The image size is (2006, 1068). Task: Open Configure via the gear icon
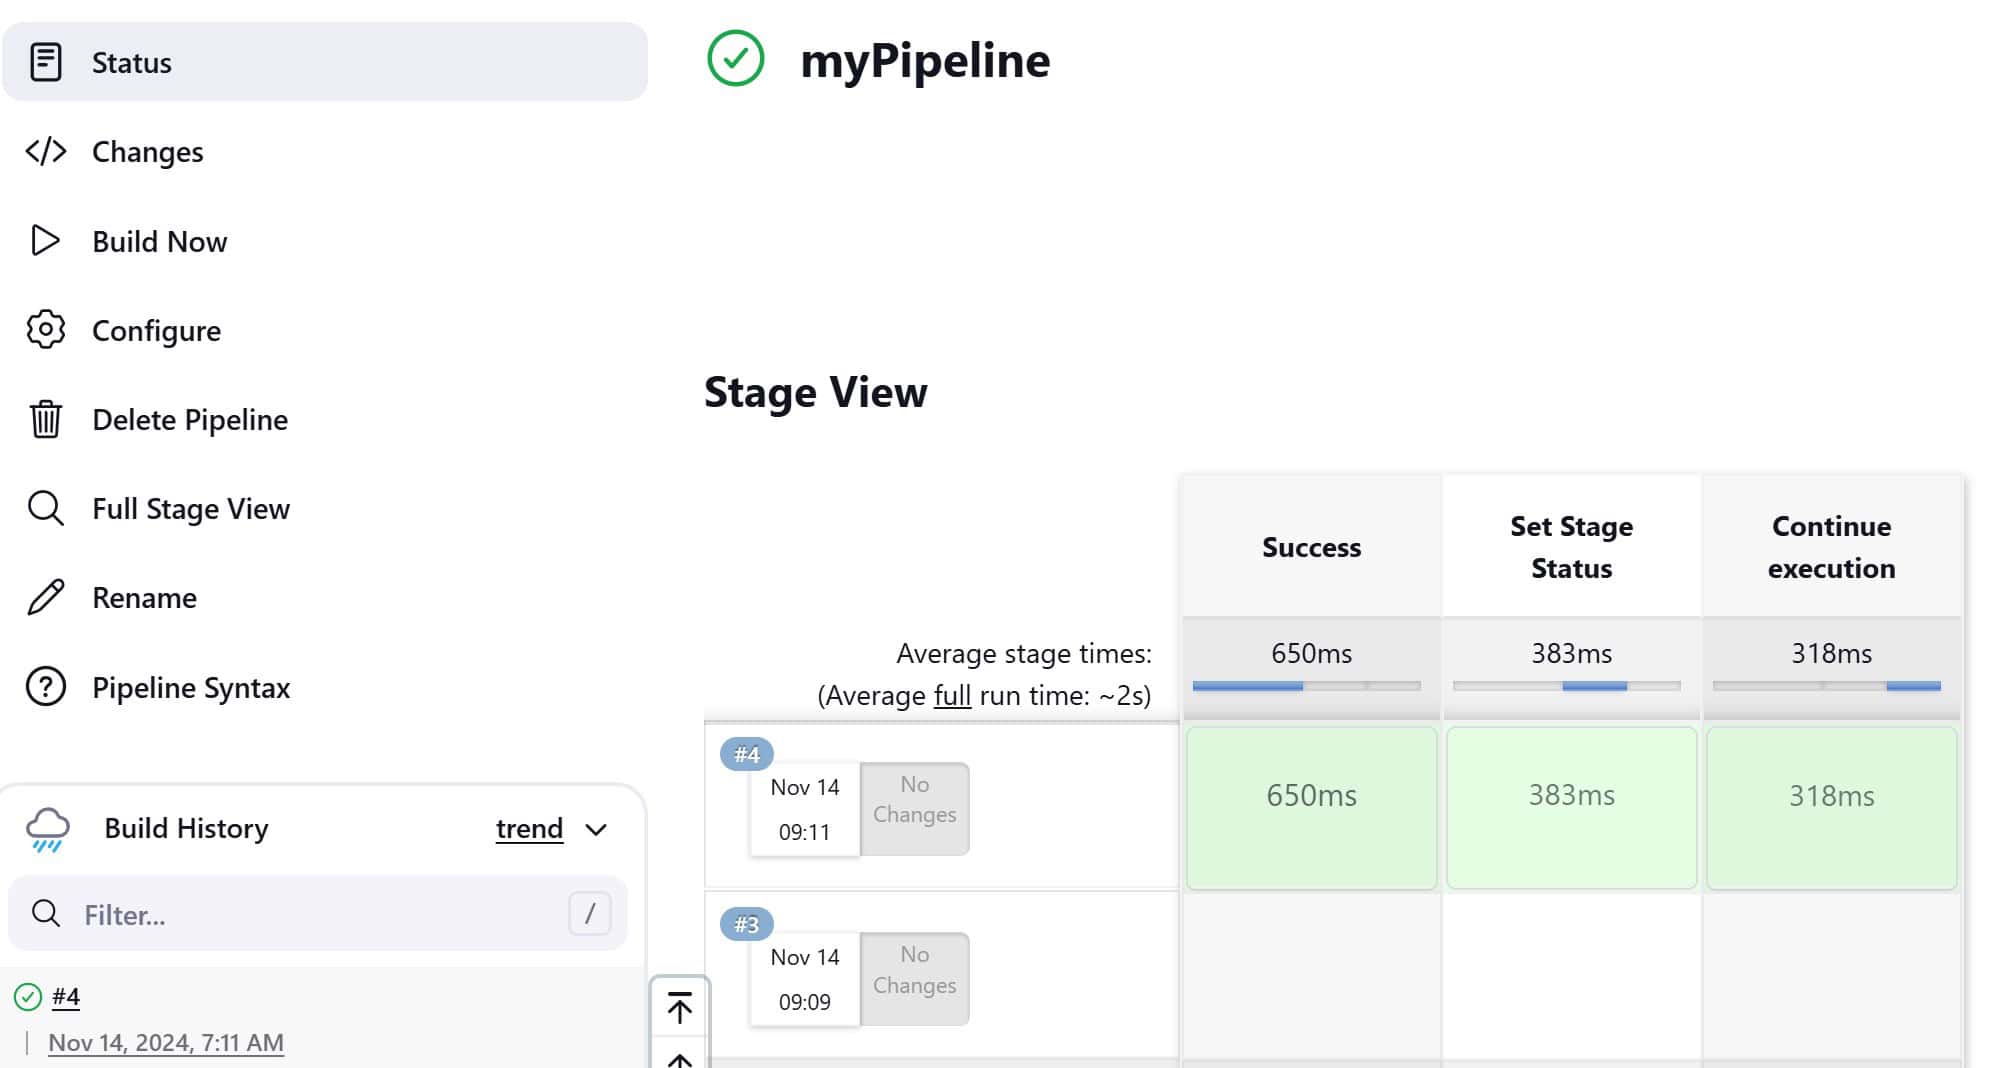pos(46,330)
